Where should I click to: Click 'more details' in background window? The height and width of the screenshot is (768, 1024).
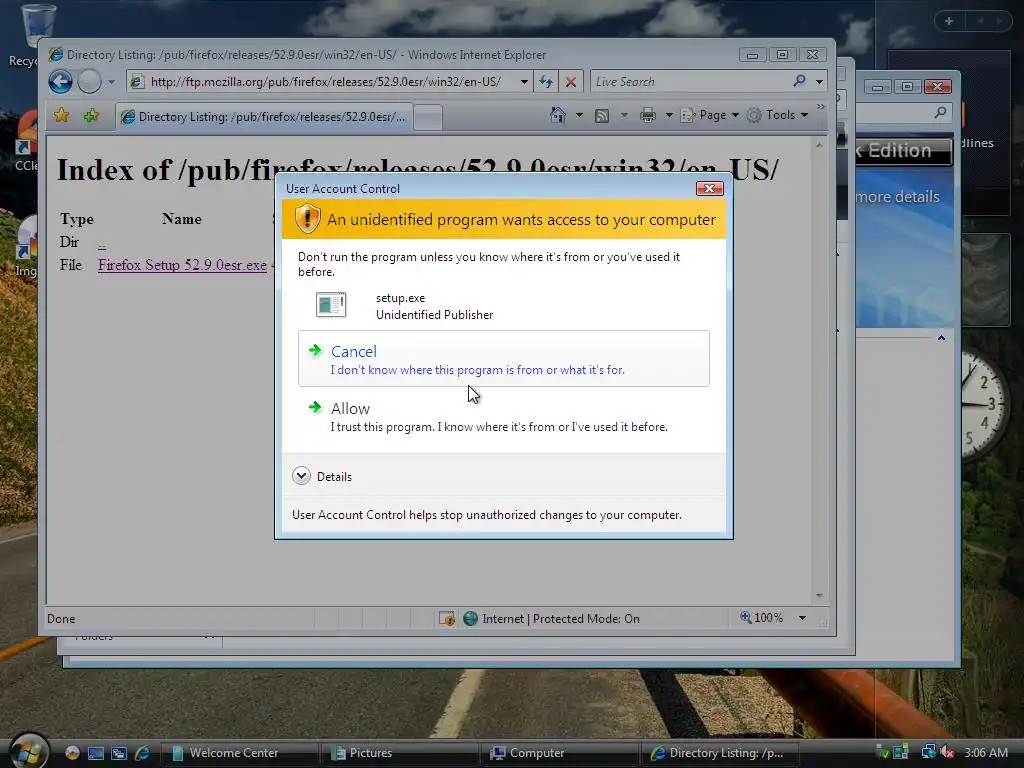tap(897, 197)
